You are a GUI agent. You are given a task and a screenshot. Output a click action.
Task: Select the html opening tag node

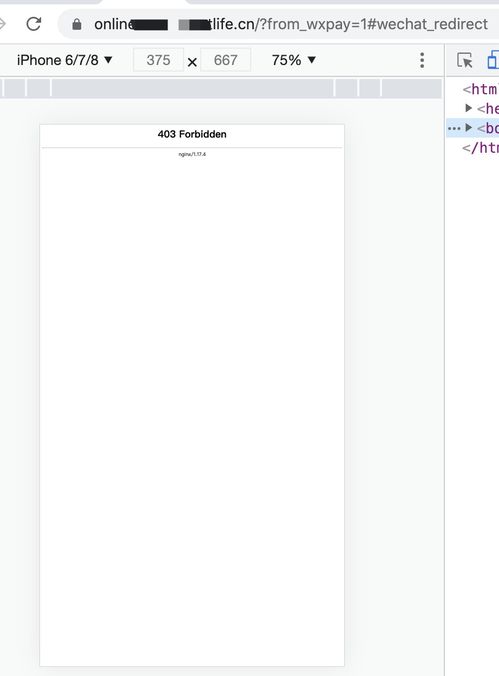pyautogui.click(x=480, y=89)
